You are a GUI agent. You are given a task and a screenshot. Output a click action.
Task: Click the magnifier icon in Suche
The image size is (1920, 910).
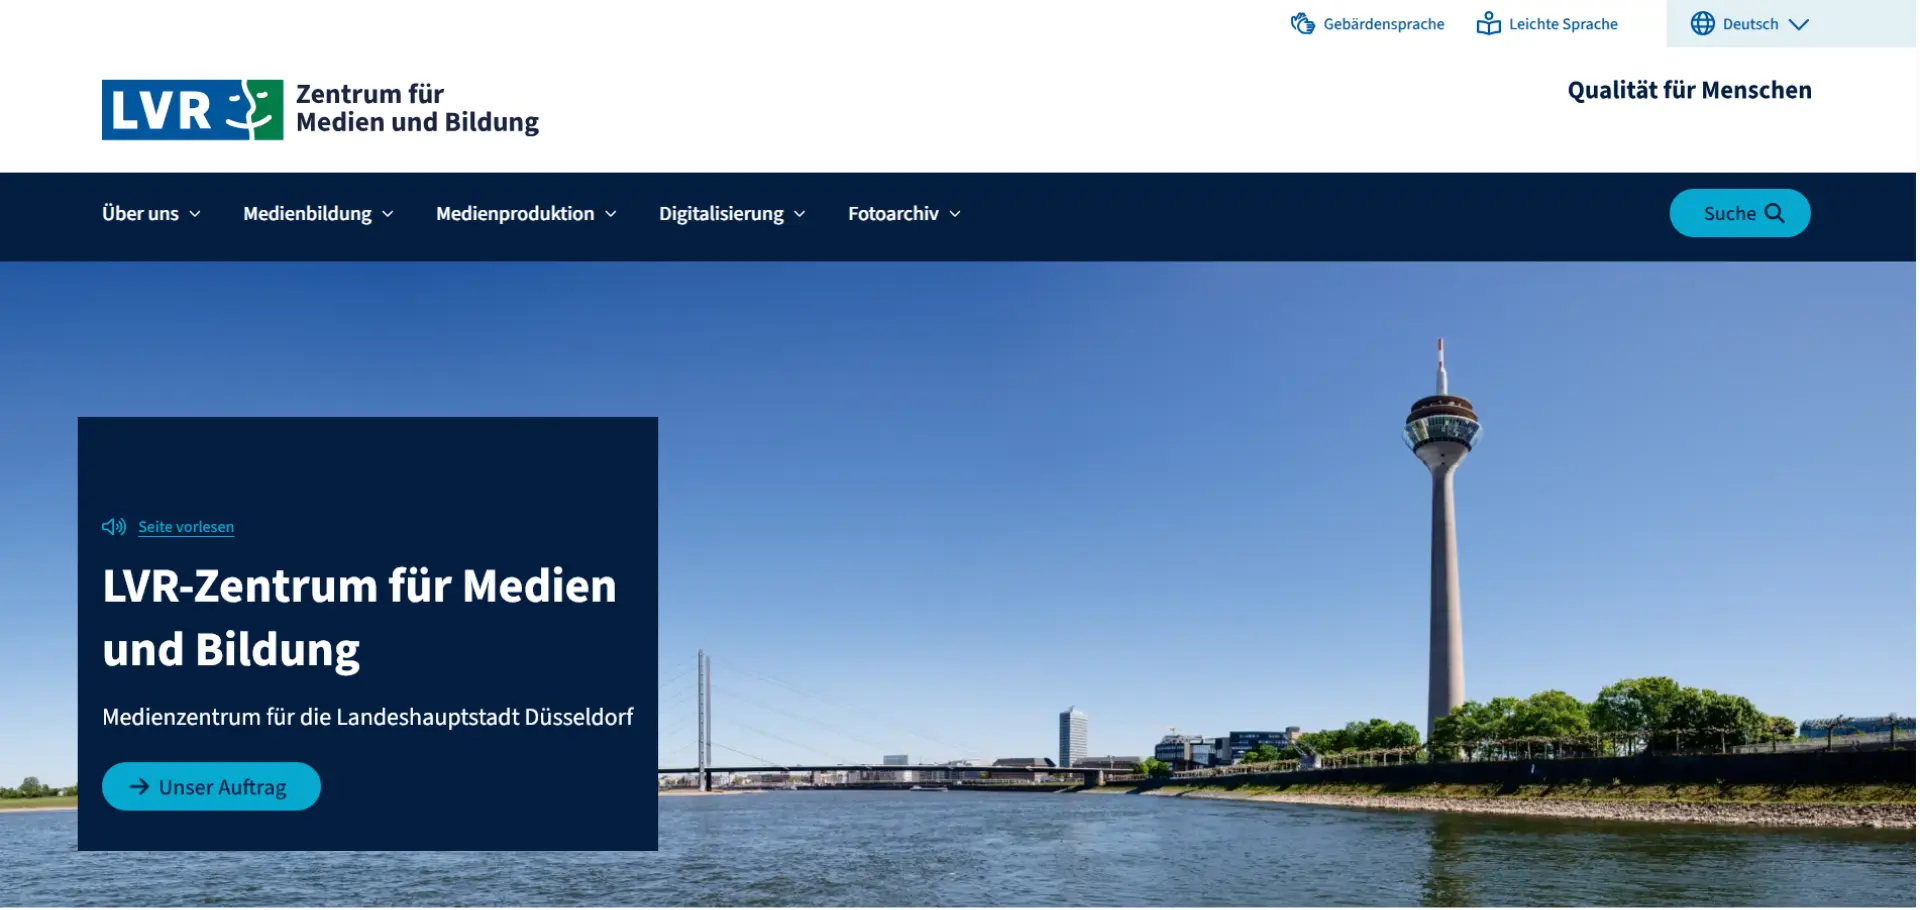1774,213
